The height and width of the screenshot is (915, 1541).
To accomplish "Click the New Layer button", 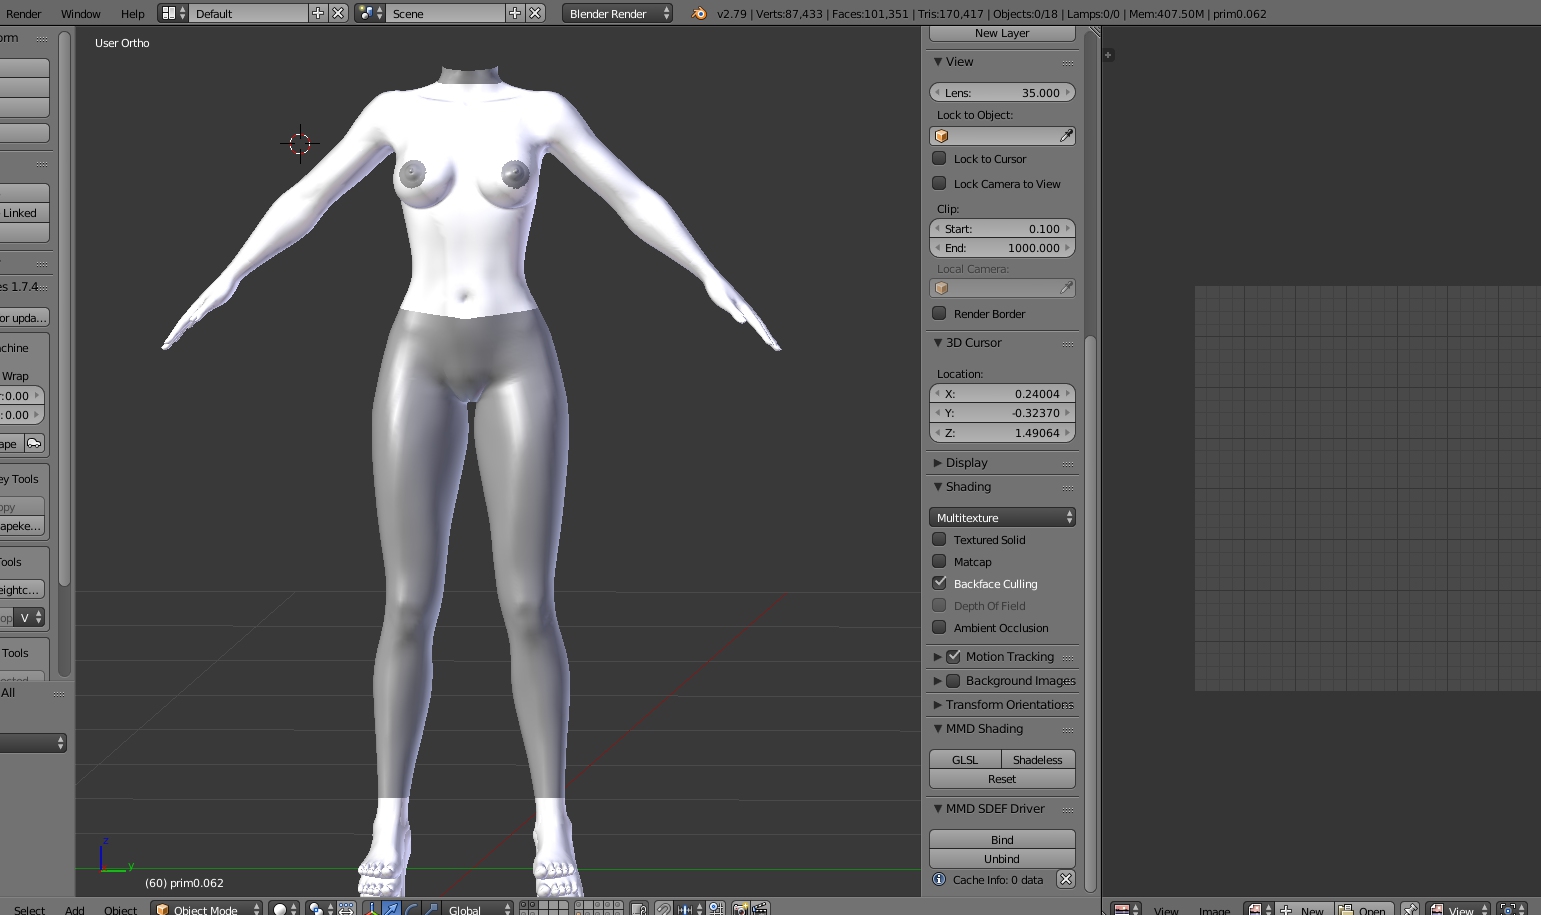I will click(x=1002, y=33).
